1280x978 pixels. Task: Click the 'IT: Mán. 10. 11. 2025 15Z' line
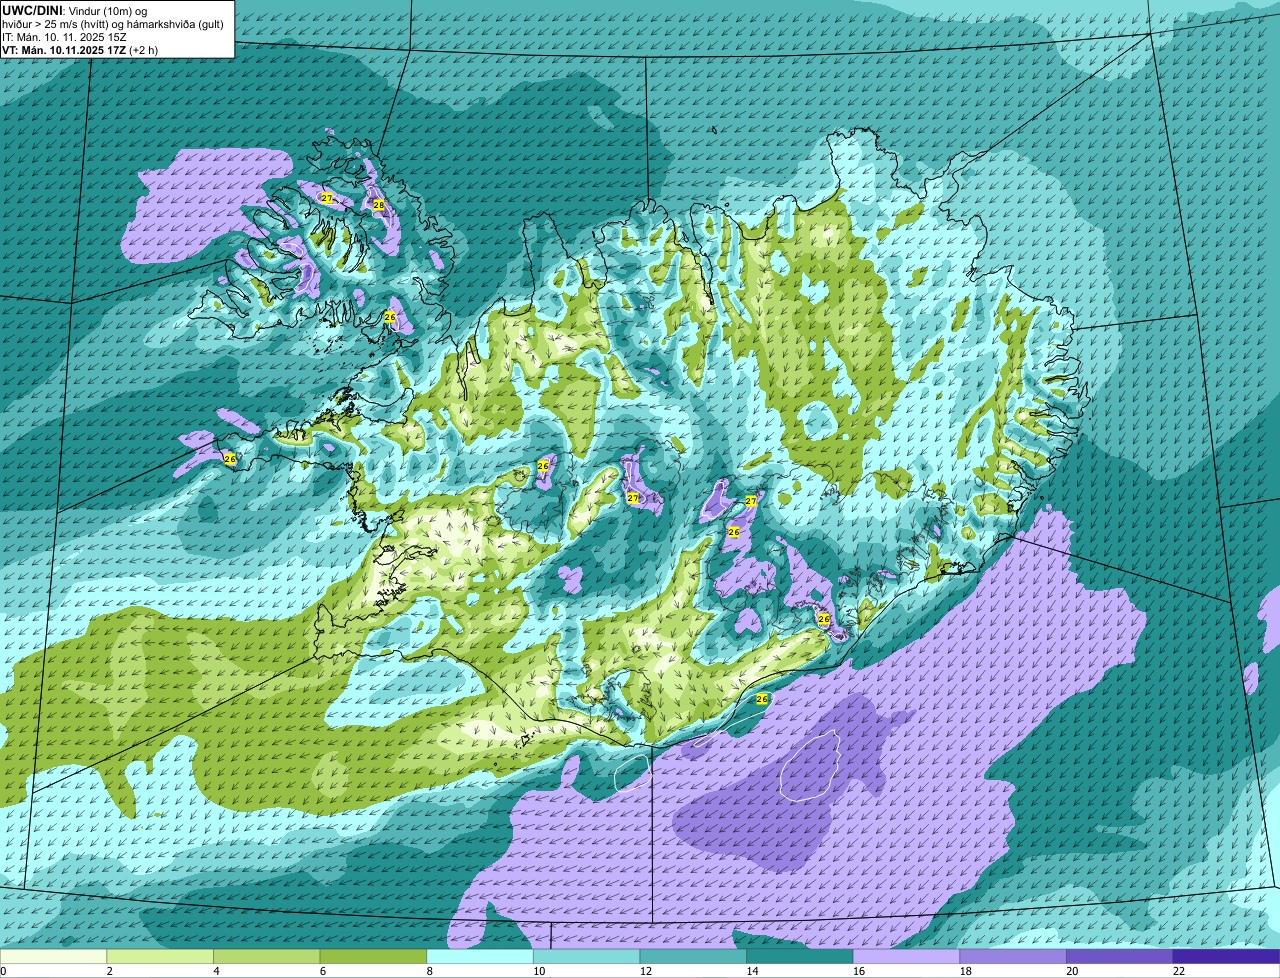coord(64,36)
